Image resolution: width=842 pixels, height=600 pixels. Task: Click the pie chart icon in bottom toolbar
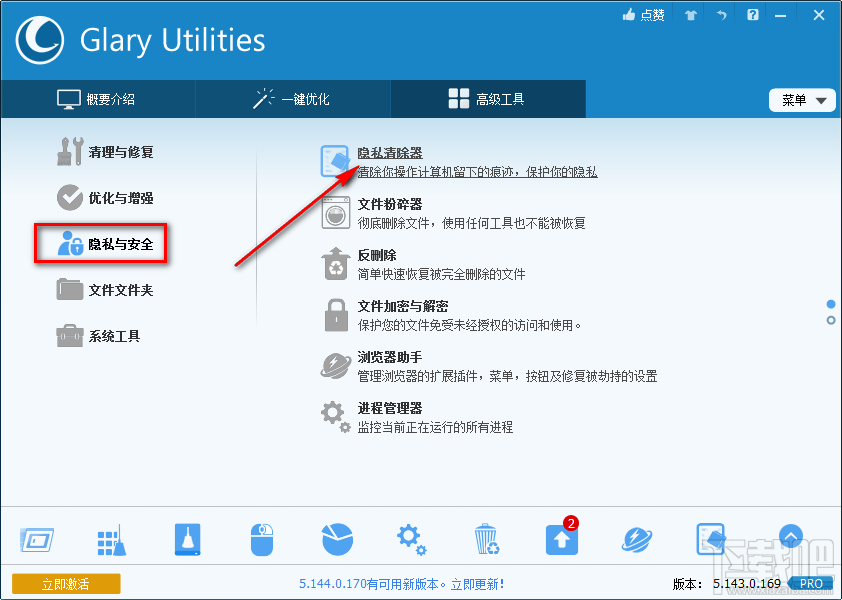[336, 538]
